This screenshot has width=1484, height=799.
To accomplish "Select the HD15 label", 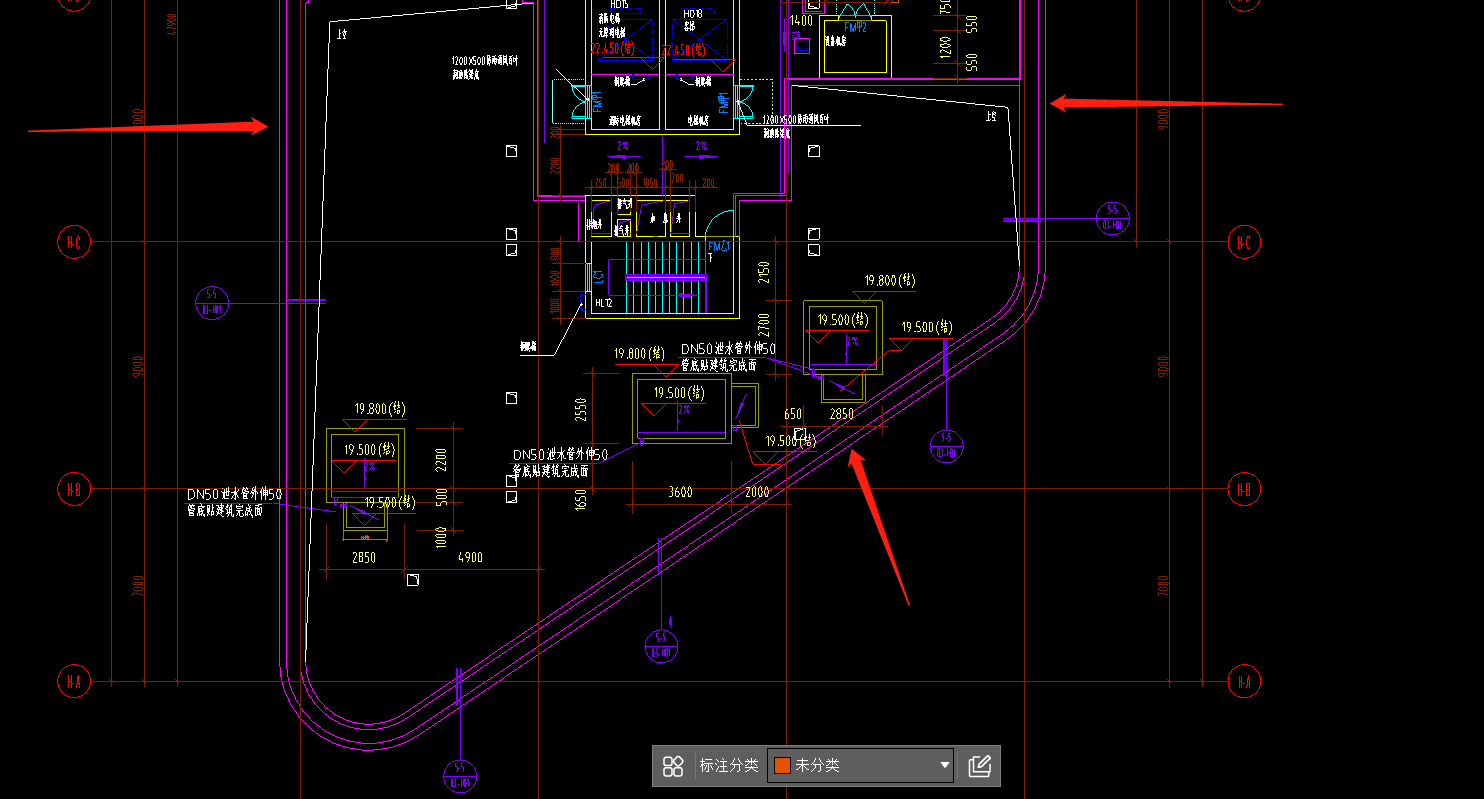I will (620, 3).
